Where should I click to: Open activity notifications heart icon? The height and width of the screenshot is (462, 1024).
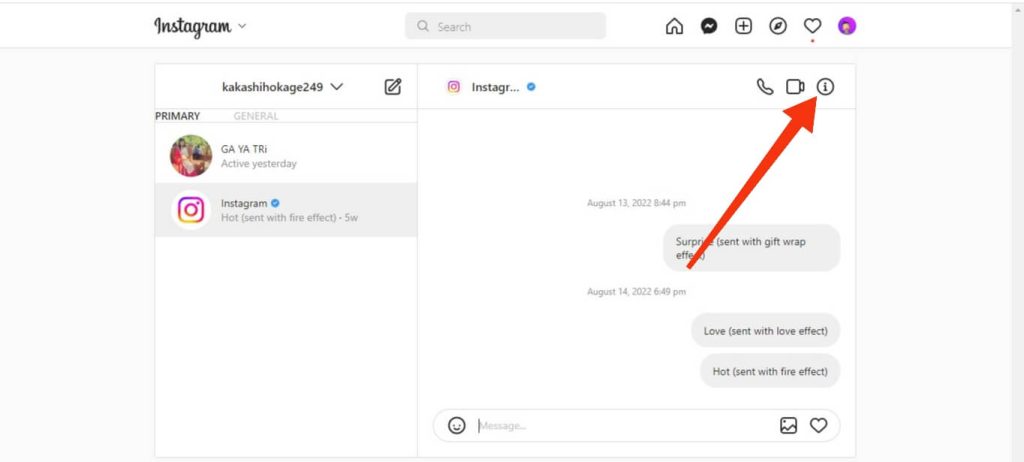point(812,26)
